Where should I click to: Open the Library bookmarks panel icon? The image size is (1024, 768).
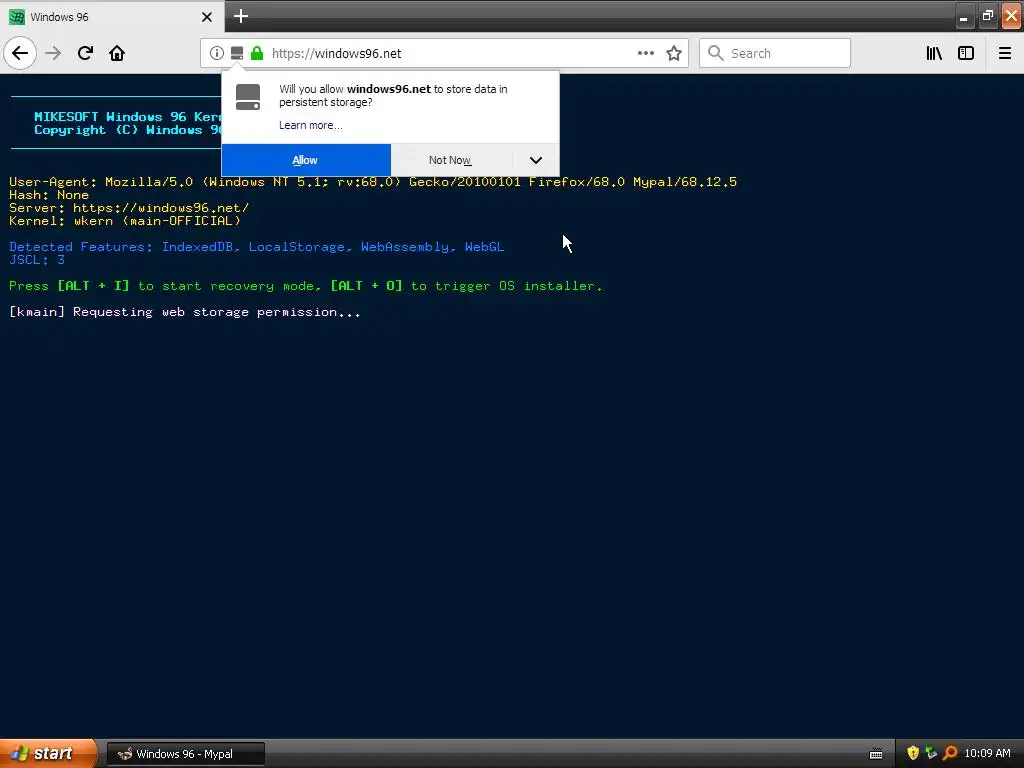pyautogui.click(x=934, y=54)
